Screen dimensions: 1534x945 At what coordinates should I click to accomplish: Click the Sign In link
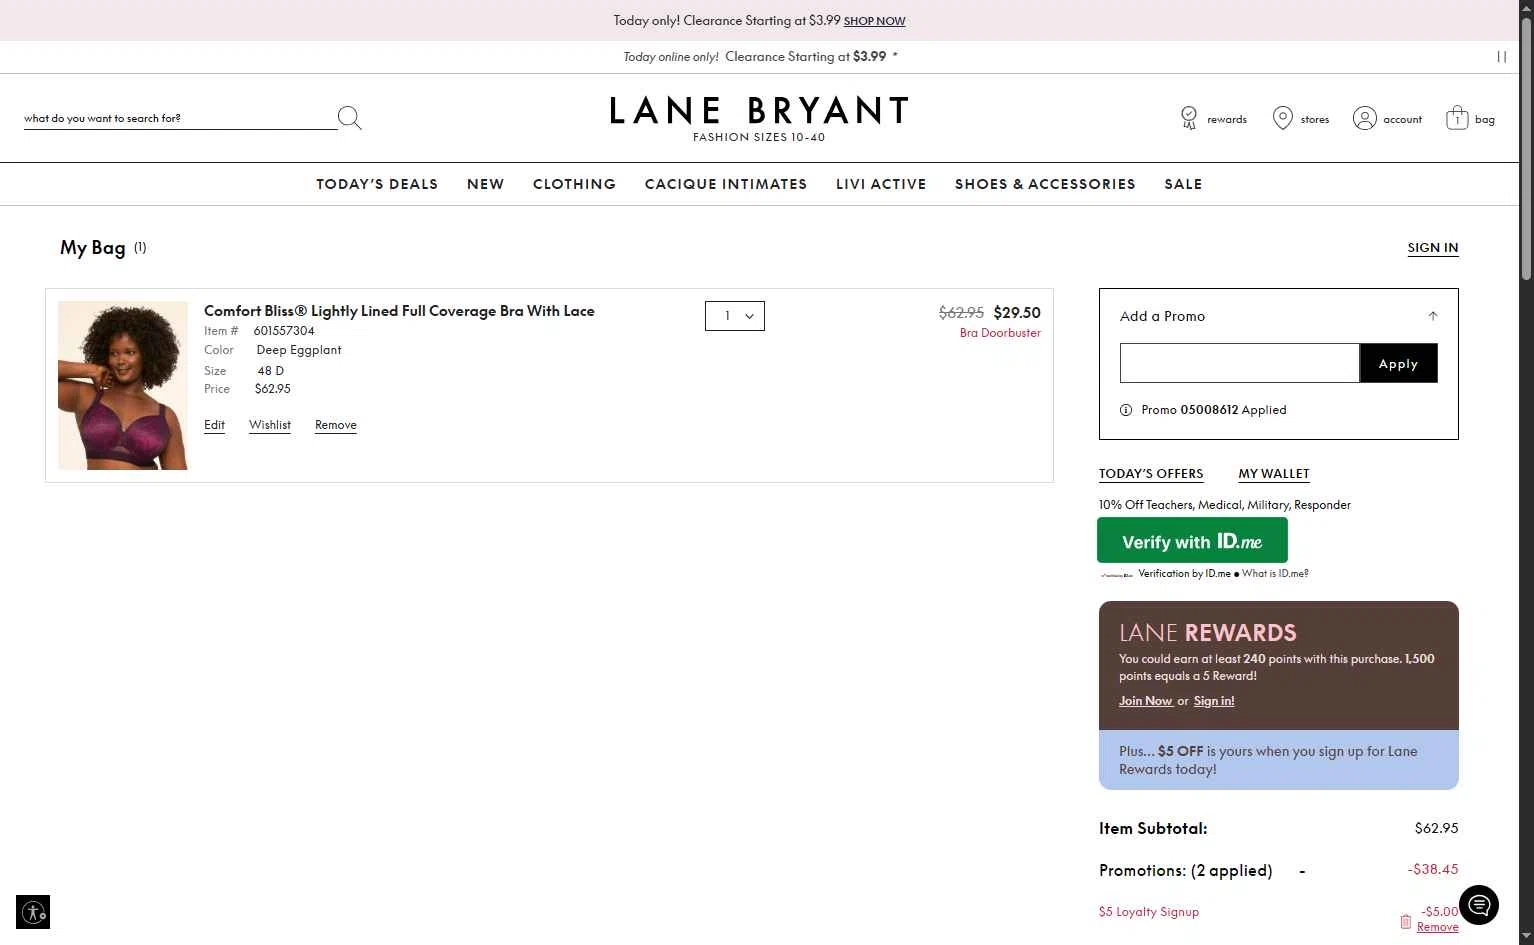1433,248
